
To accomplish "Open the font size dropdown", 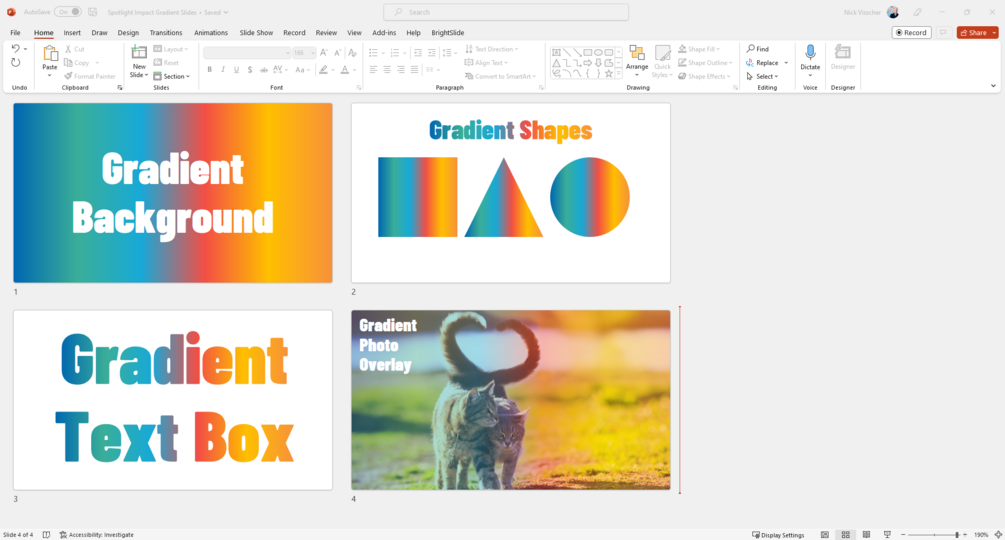I will (312, 53).
